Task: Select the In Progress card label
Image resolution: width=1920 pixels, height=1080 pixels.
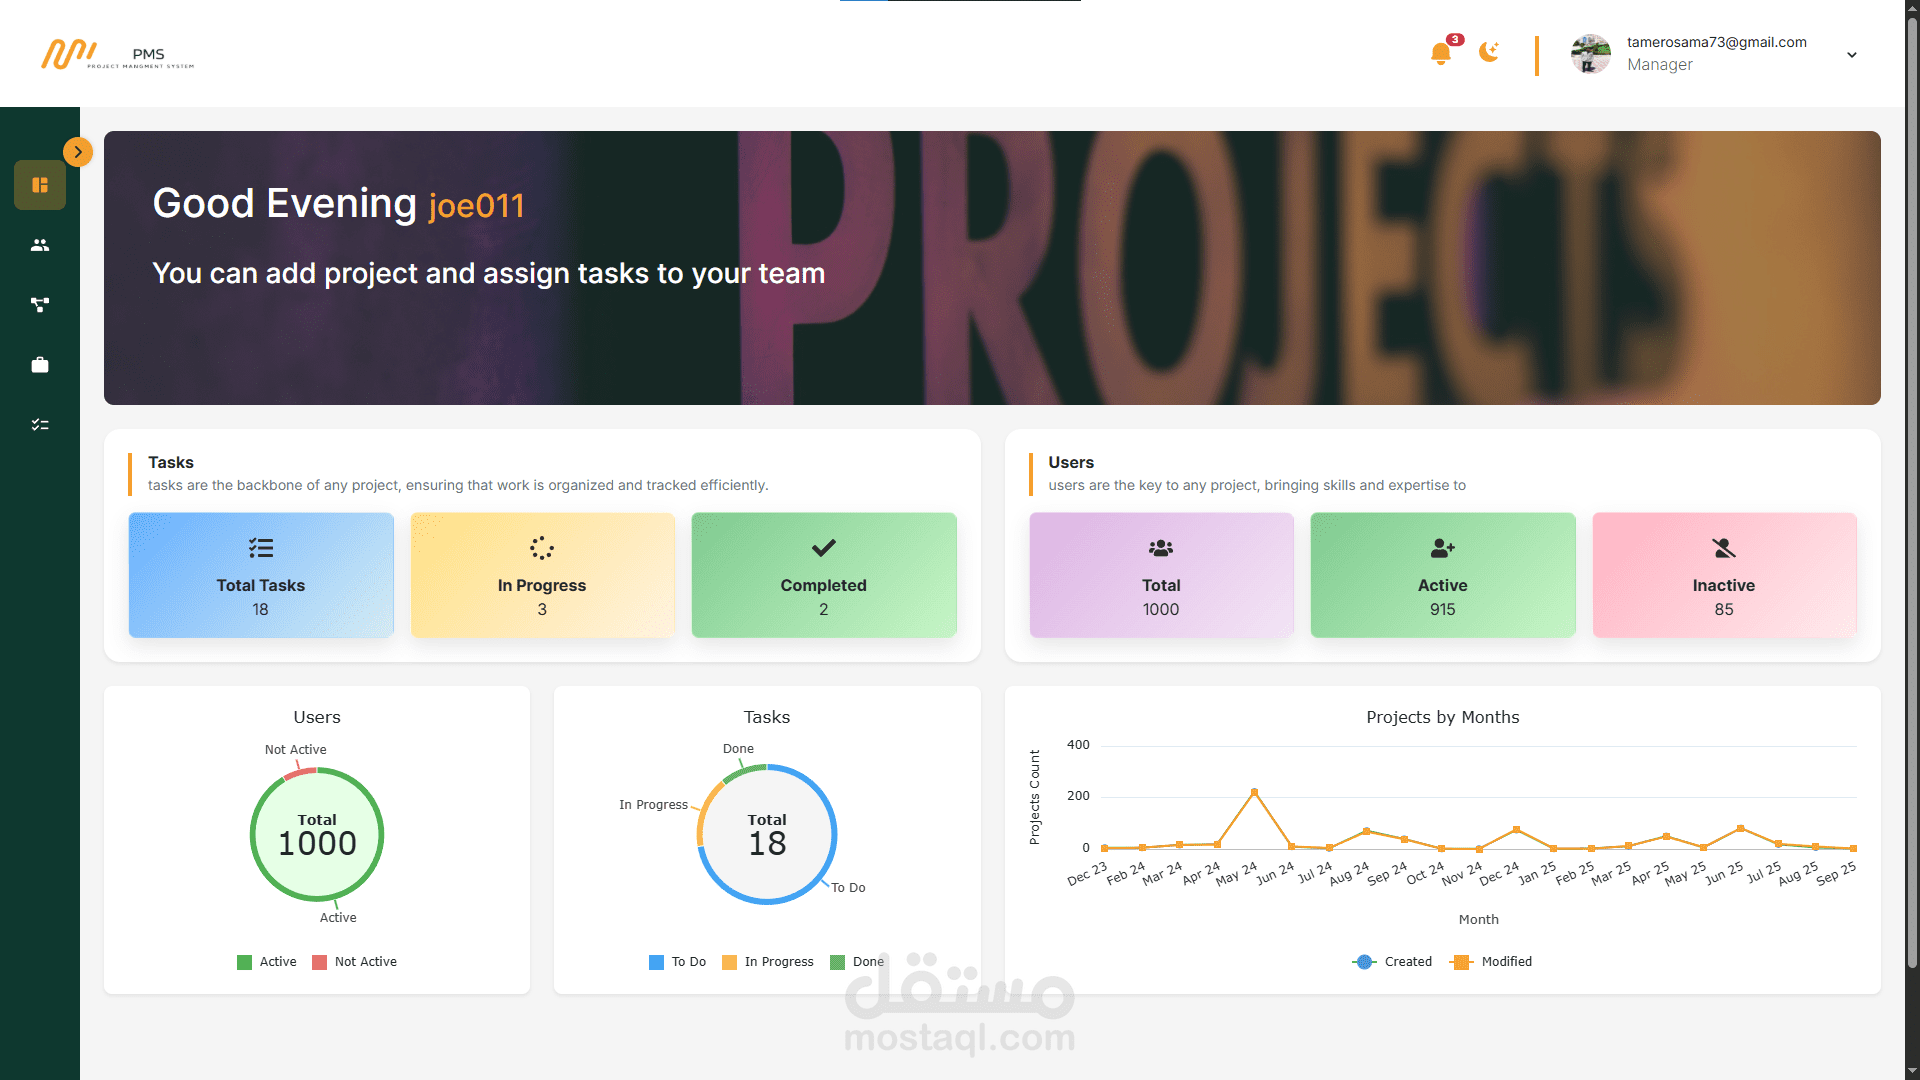Action: click(542, 585)
